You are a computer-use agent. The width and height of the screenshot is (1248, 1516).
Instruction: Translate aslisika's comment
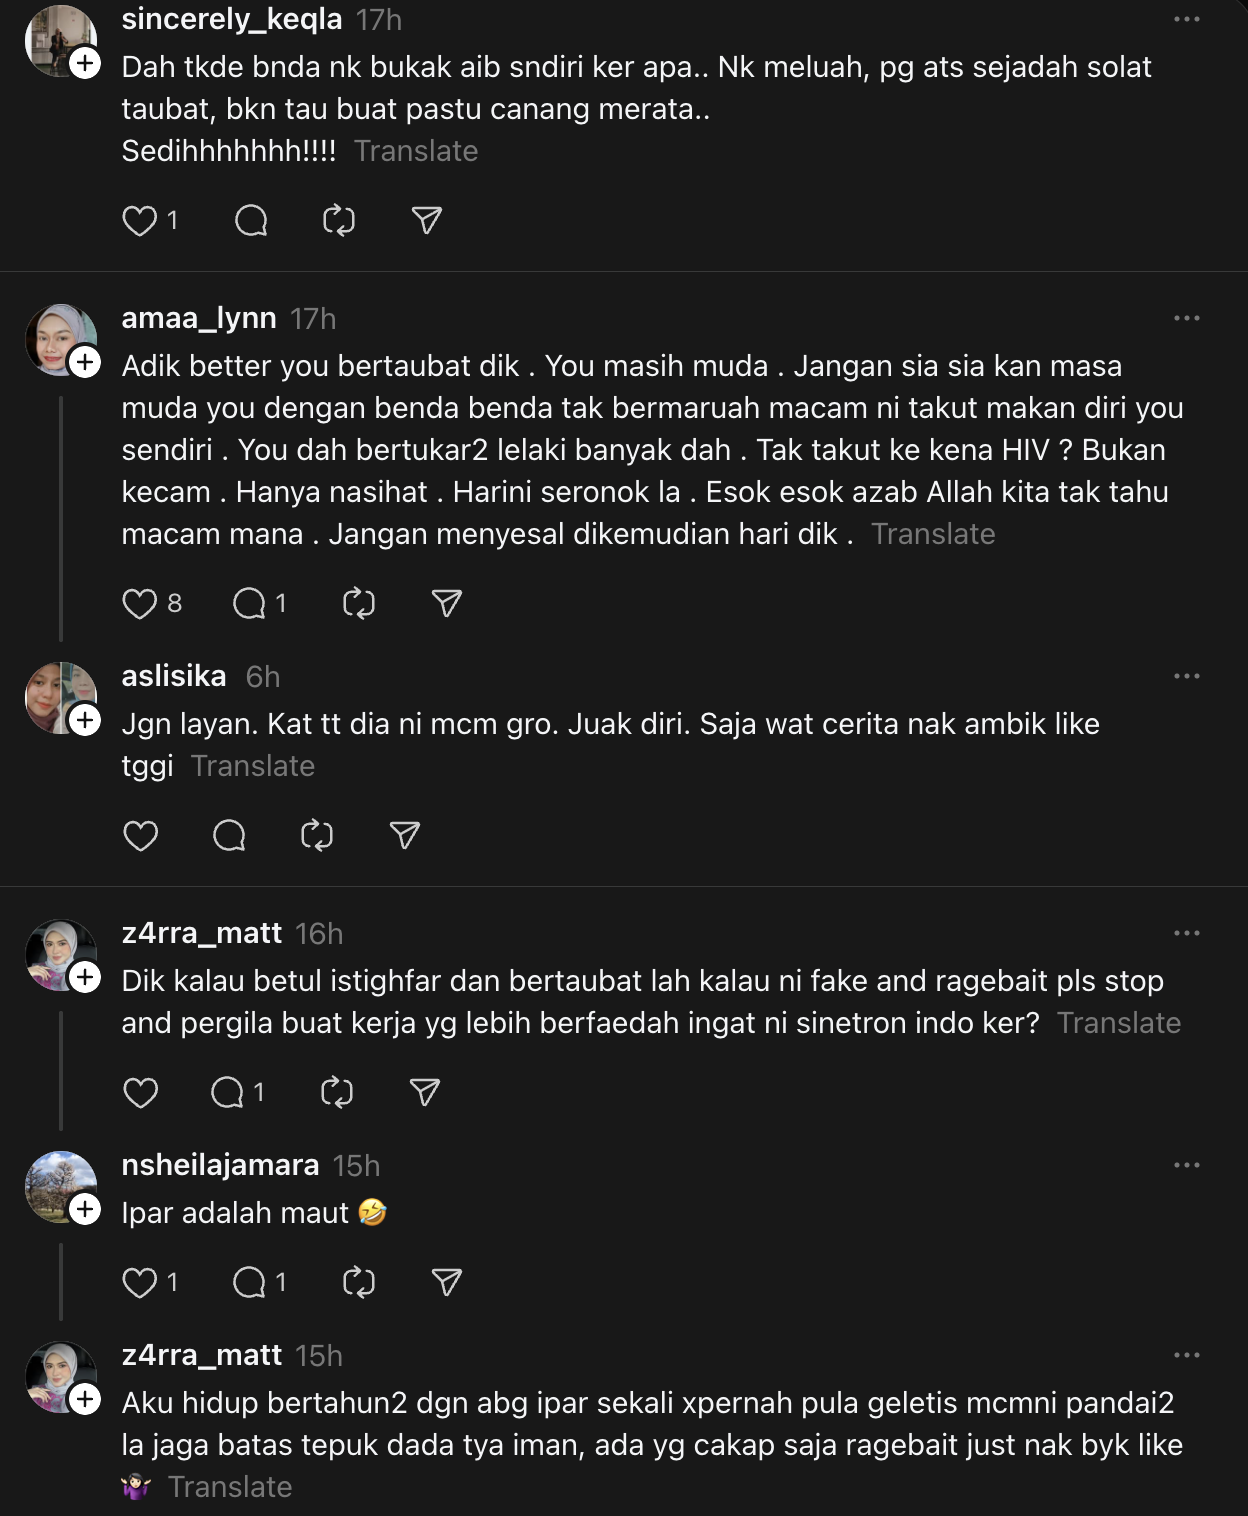pyautogui.click(x=253, y=766)
